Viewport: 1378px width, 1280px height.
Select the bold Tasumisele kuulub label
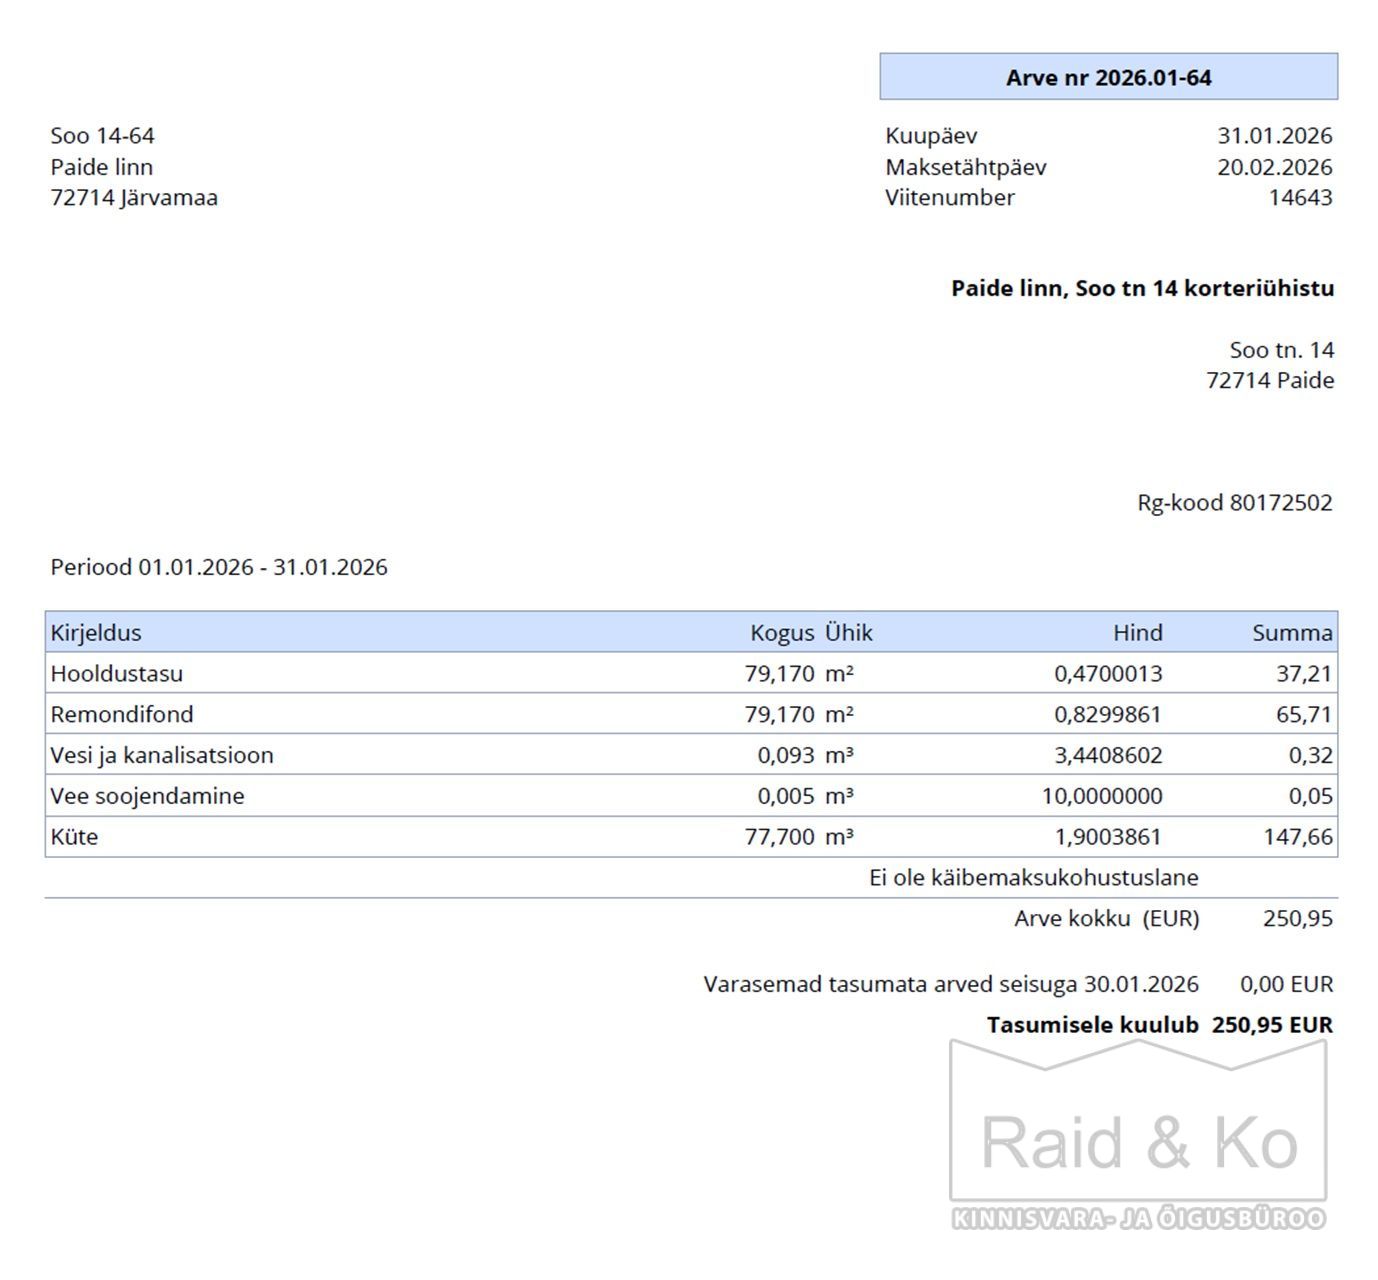pyautogui.click(x=1092, y=1025)
